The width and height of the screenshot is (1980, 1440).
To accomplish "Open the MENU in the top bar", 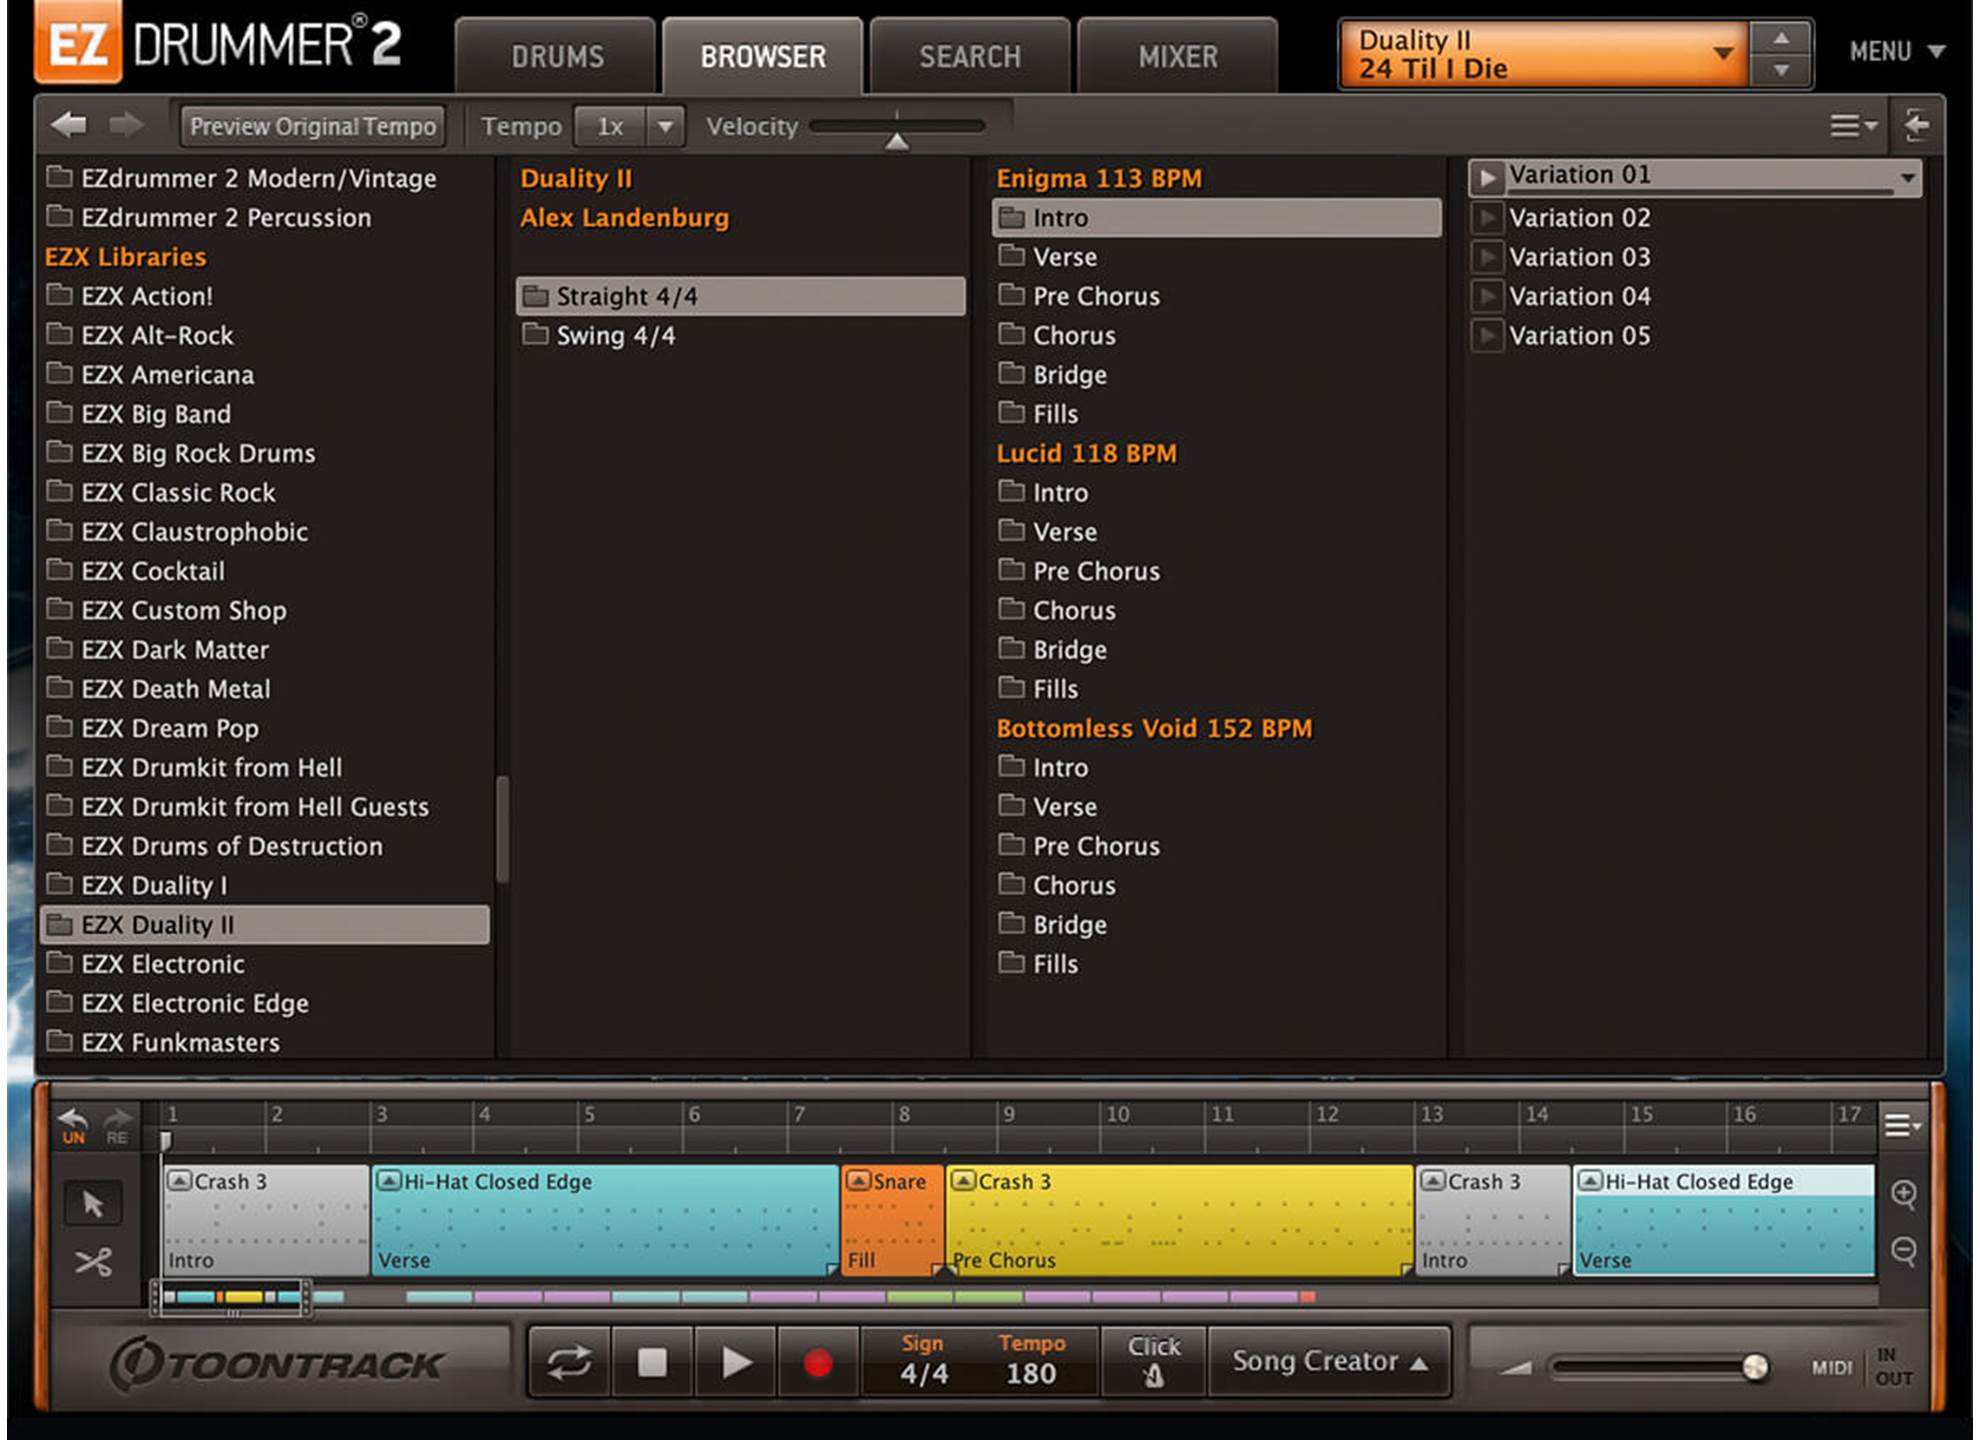I will (1895, 52).
